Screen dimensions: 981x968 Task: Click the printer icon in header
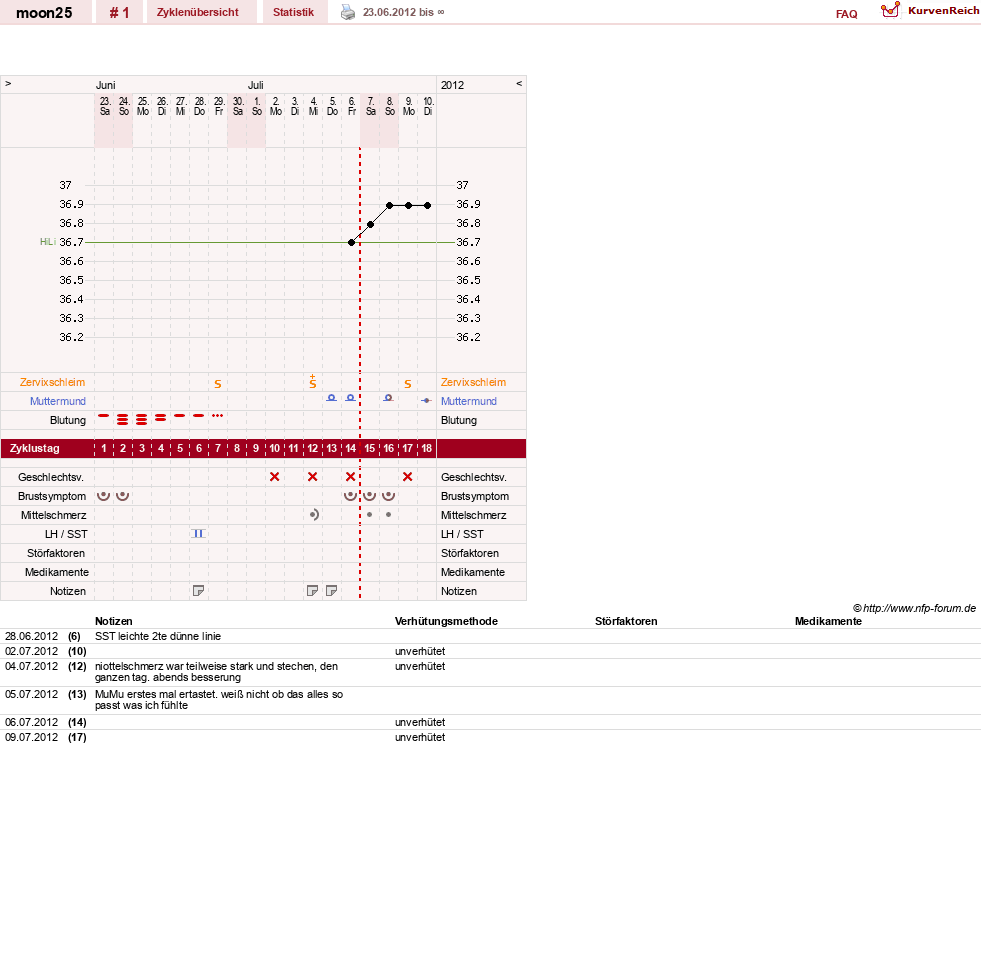348,12
